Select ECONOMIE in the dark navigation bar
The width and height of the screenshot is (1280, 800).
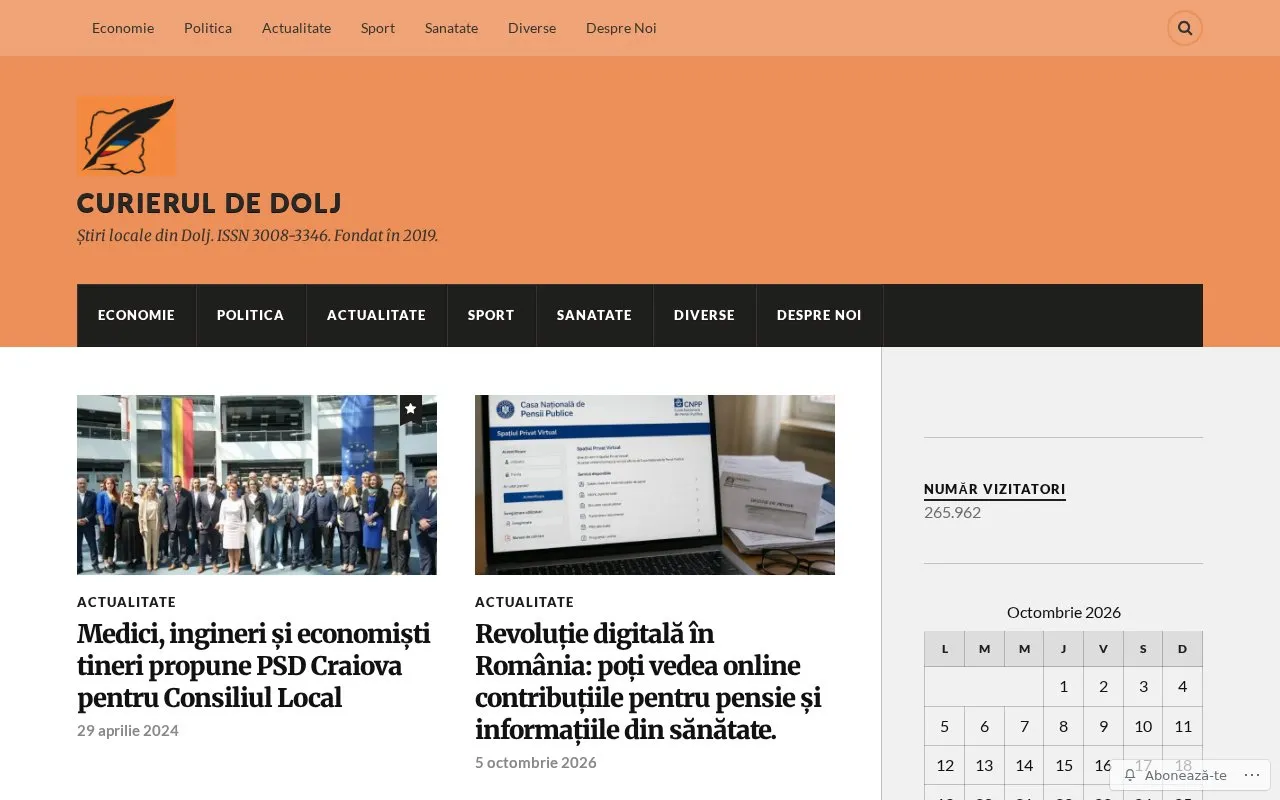[136, 315]
